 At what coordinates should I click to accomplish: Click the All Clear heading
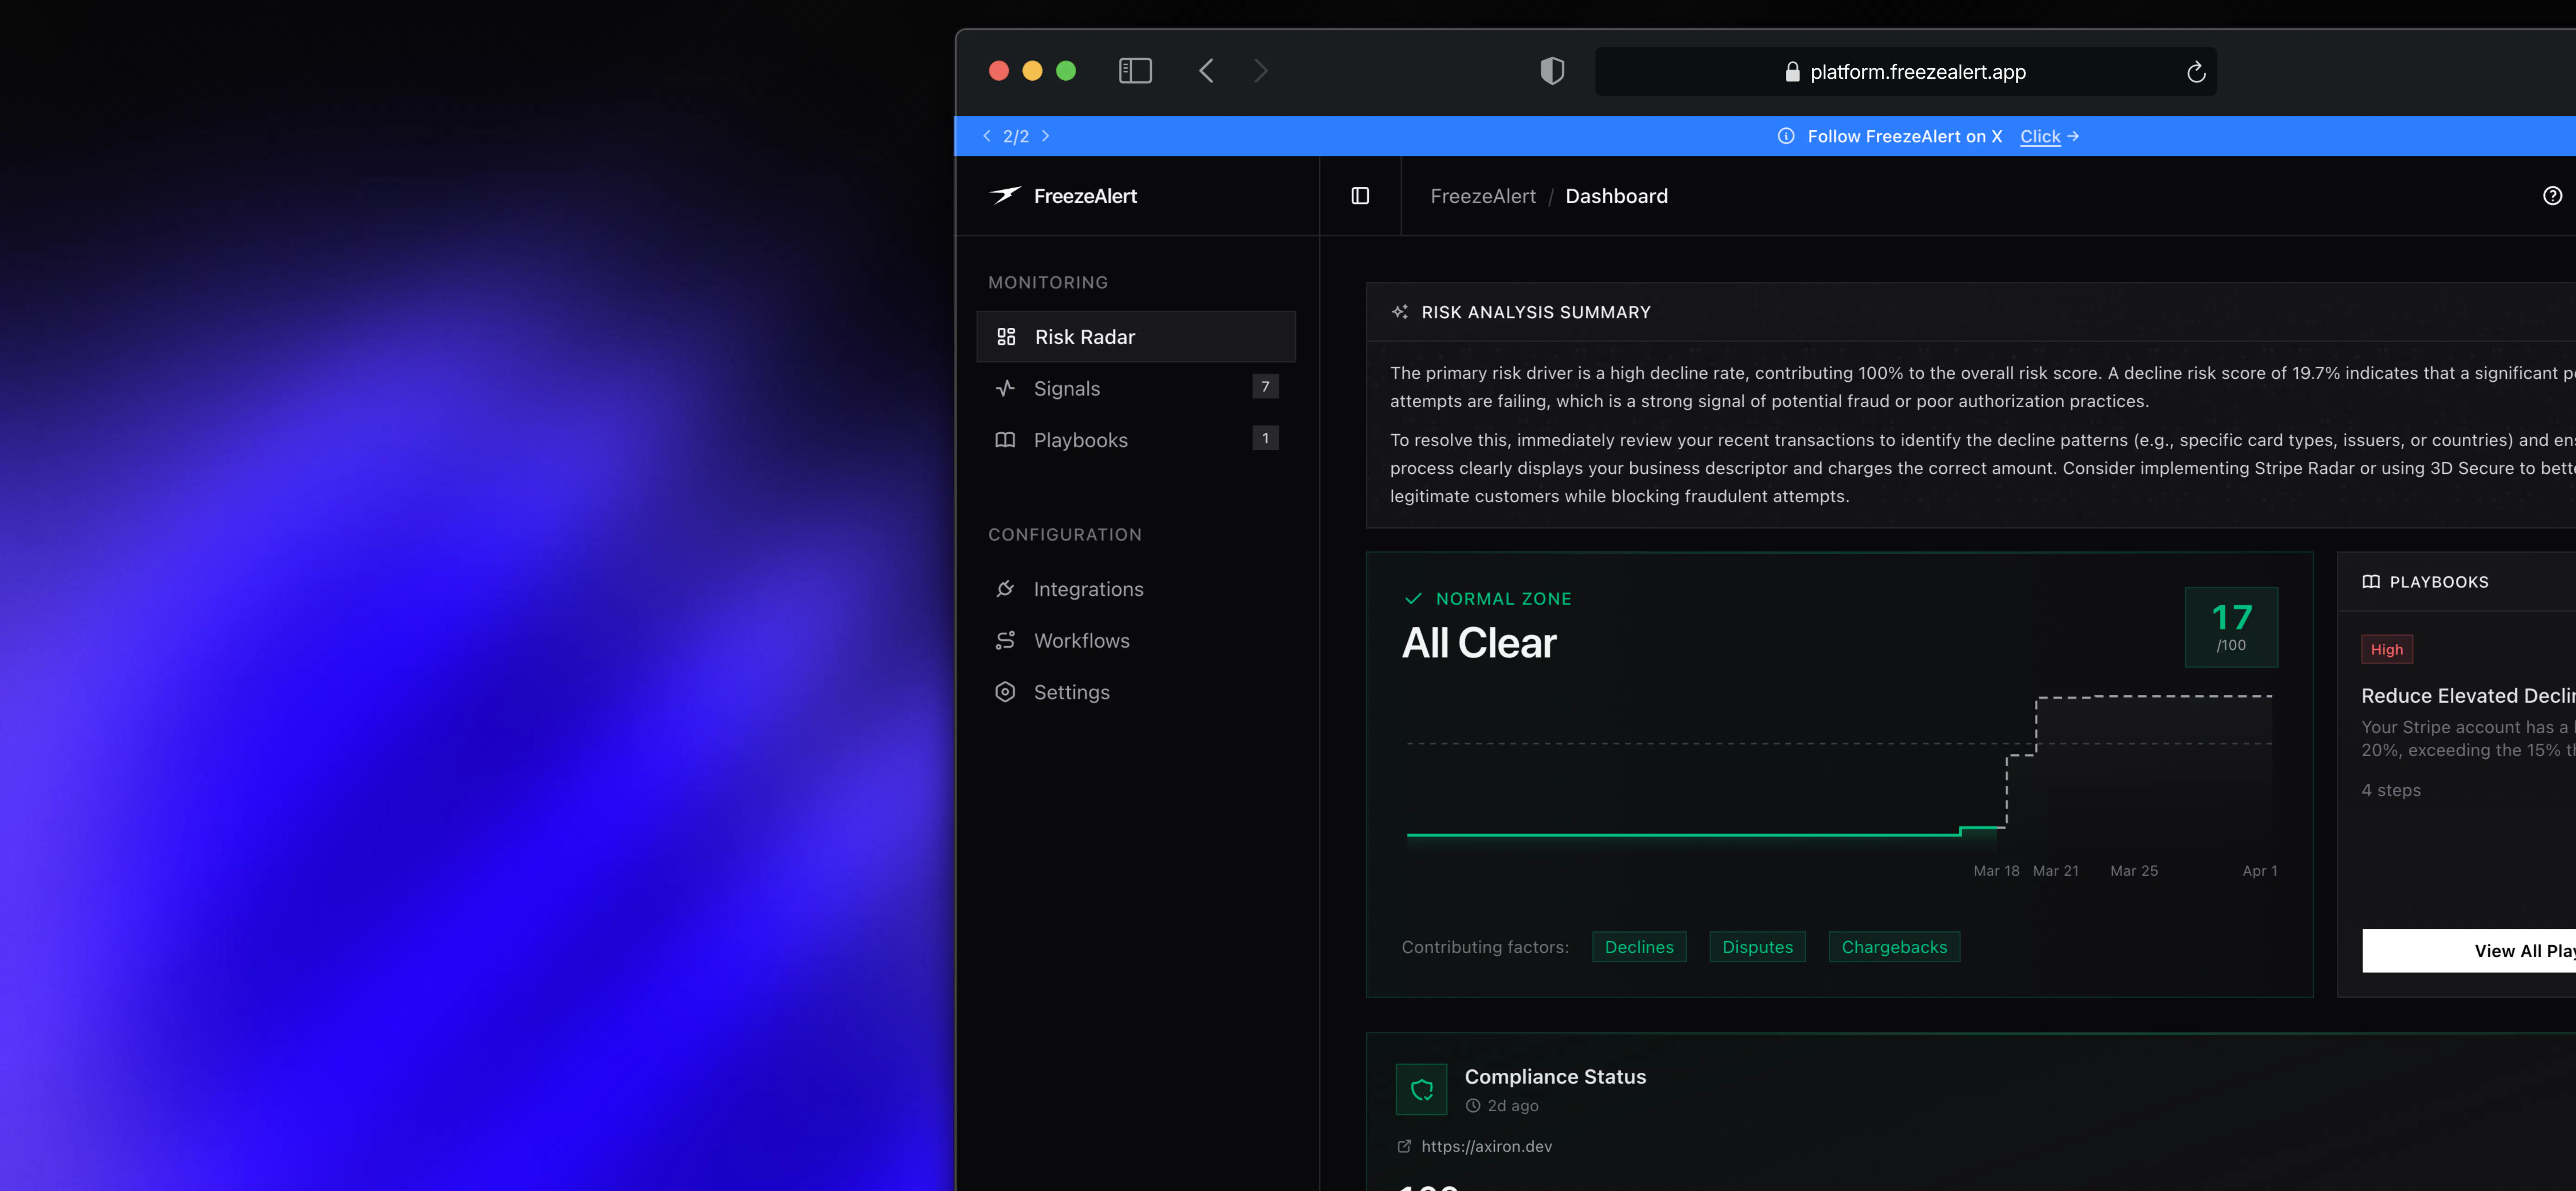(x=1479, y=643)
